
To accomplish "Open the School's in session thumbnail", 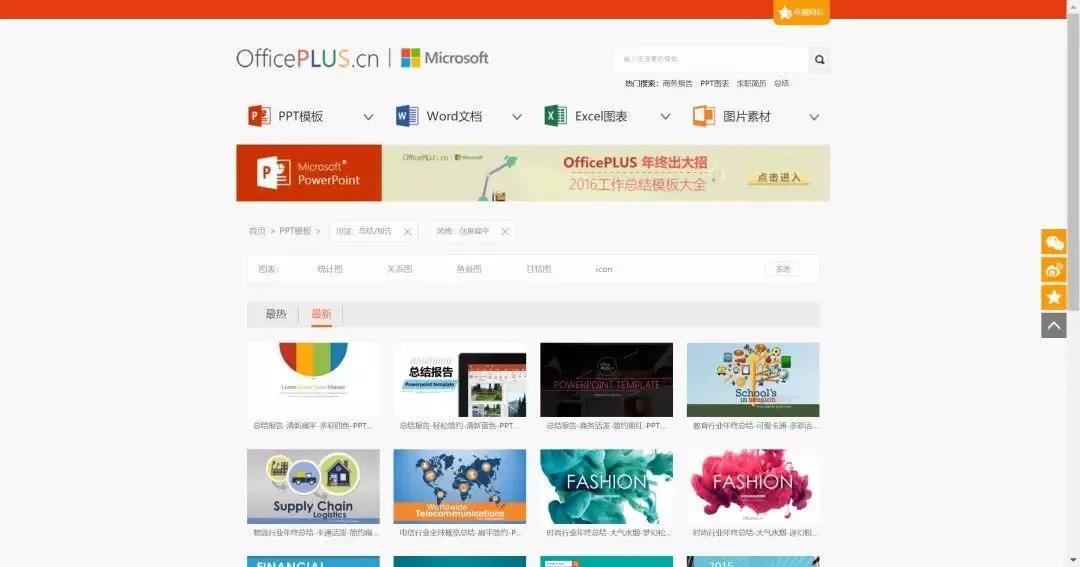I will point(753,380).
